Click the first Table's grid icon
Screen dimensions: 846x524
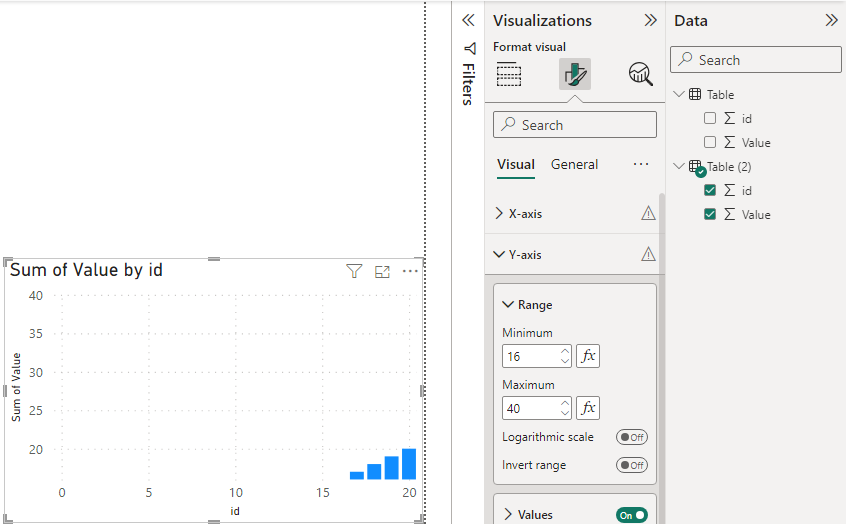[x=695, y=94]
